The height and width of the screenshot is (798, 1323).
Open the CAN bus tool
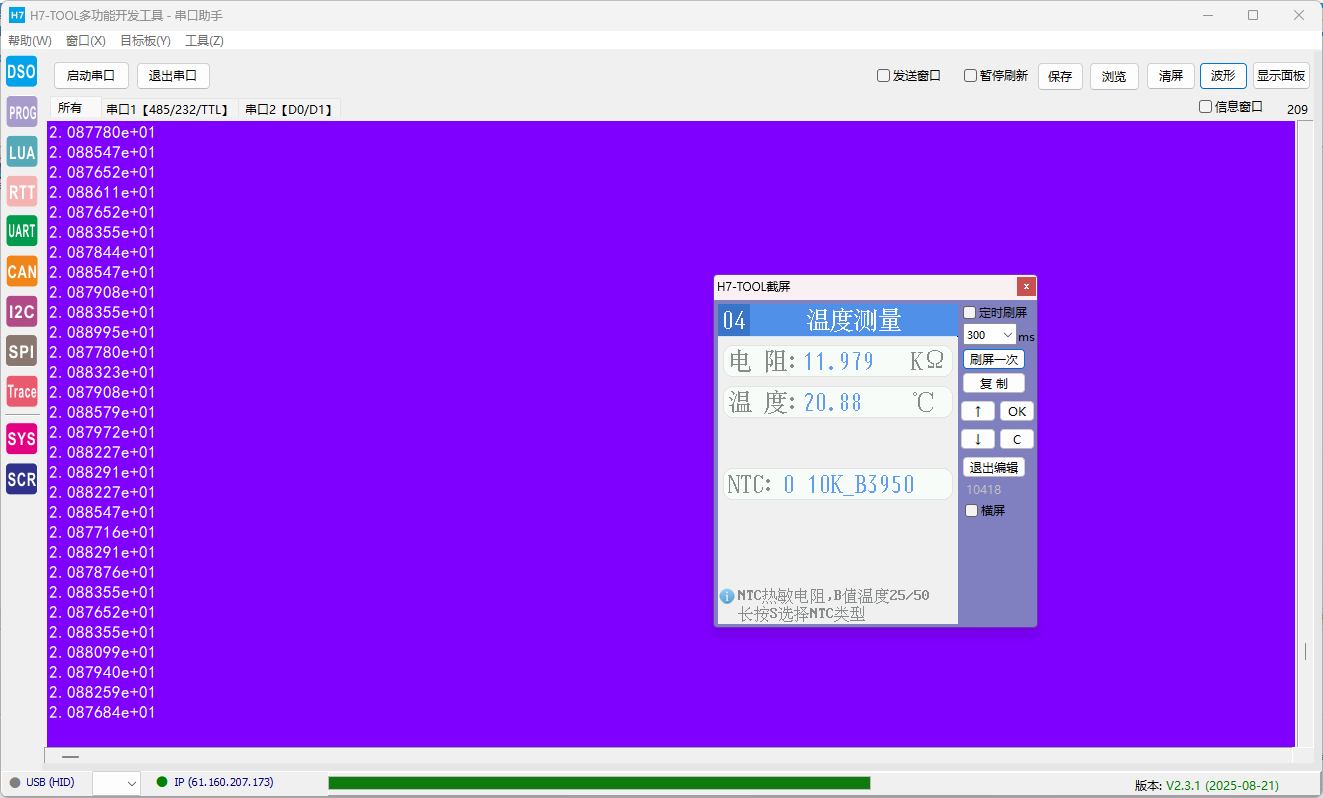point(21,271)
